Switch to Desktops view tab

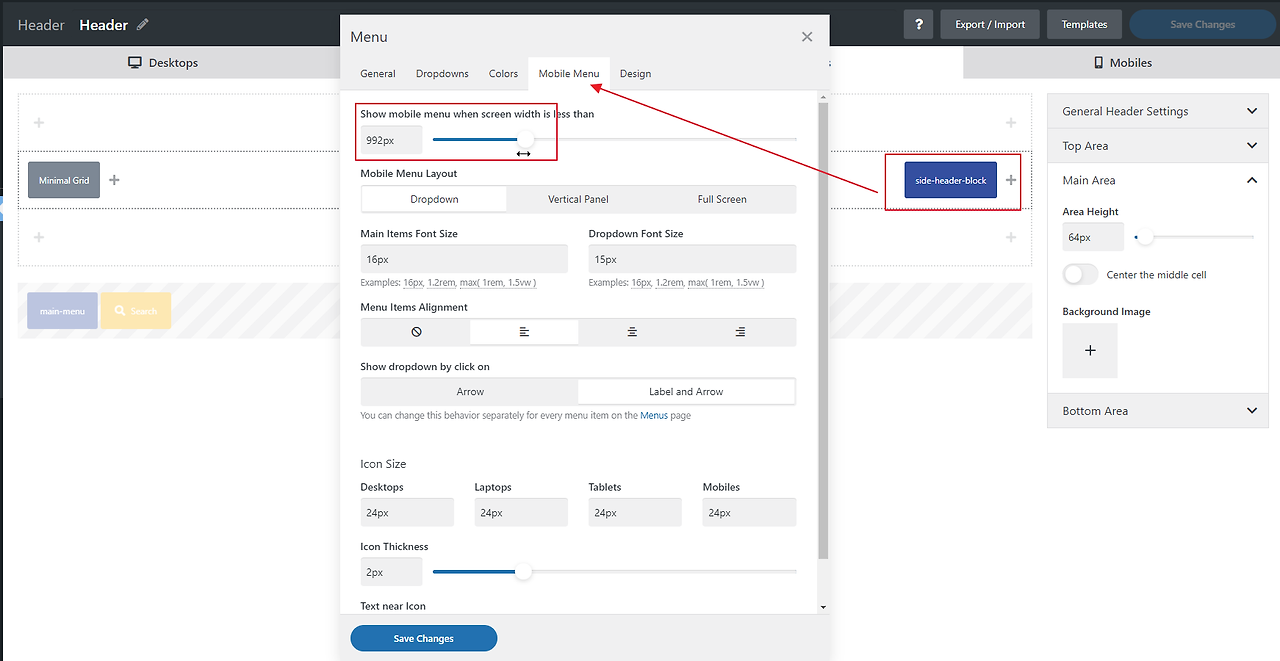(x=163, y=62)
